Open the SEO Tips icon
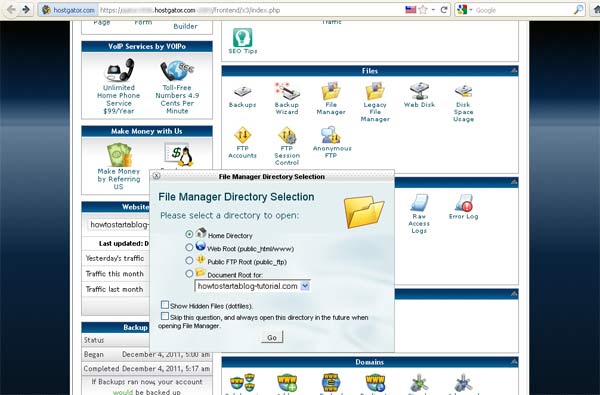This screenshot has width=600, height=395. point(243,41)
